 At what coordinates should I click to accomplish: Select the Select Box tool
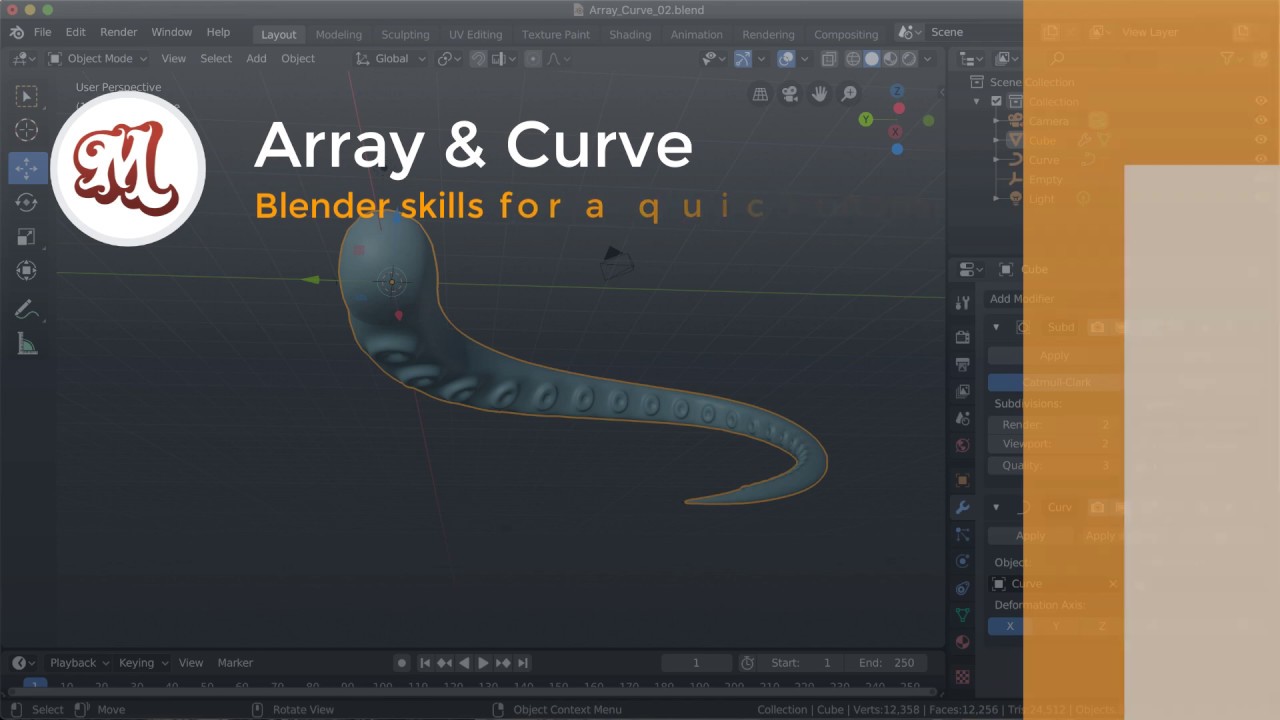click(27, 96)
